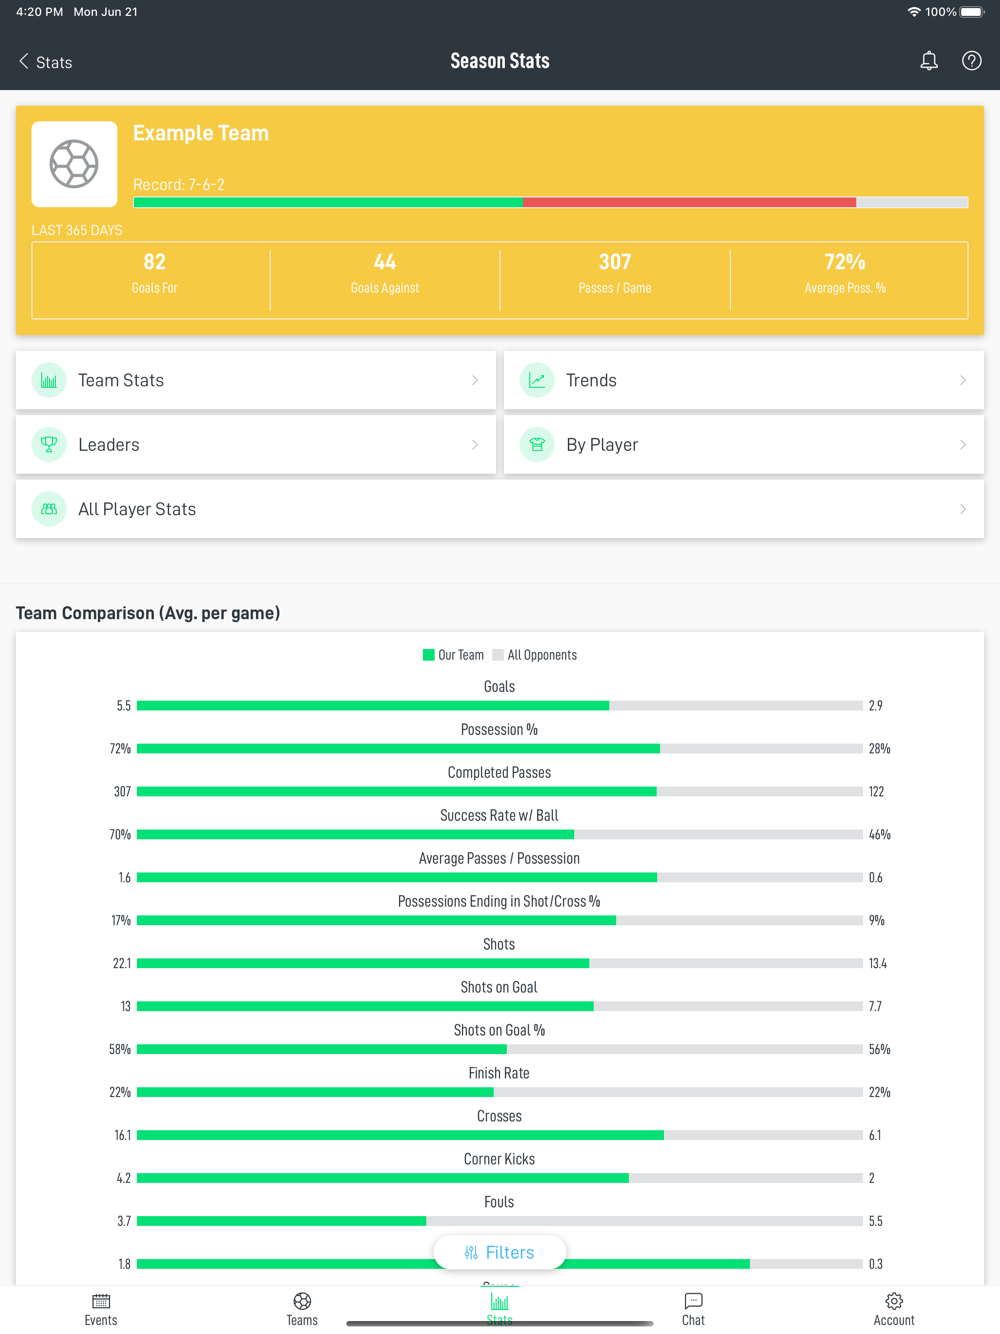Tap the Example Team soccer ball logo
Image resolution: width=1000 pixels, height=1334 pixels.
pos(74,164)
